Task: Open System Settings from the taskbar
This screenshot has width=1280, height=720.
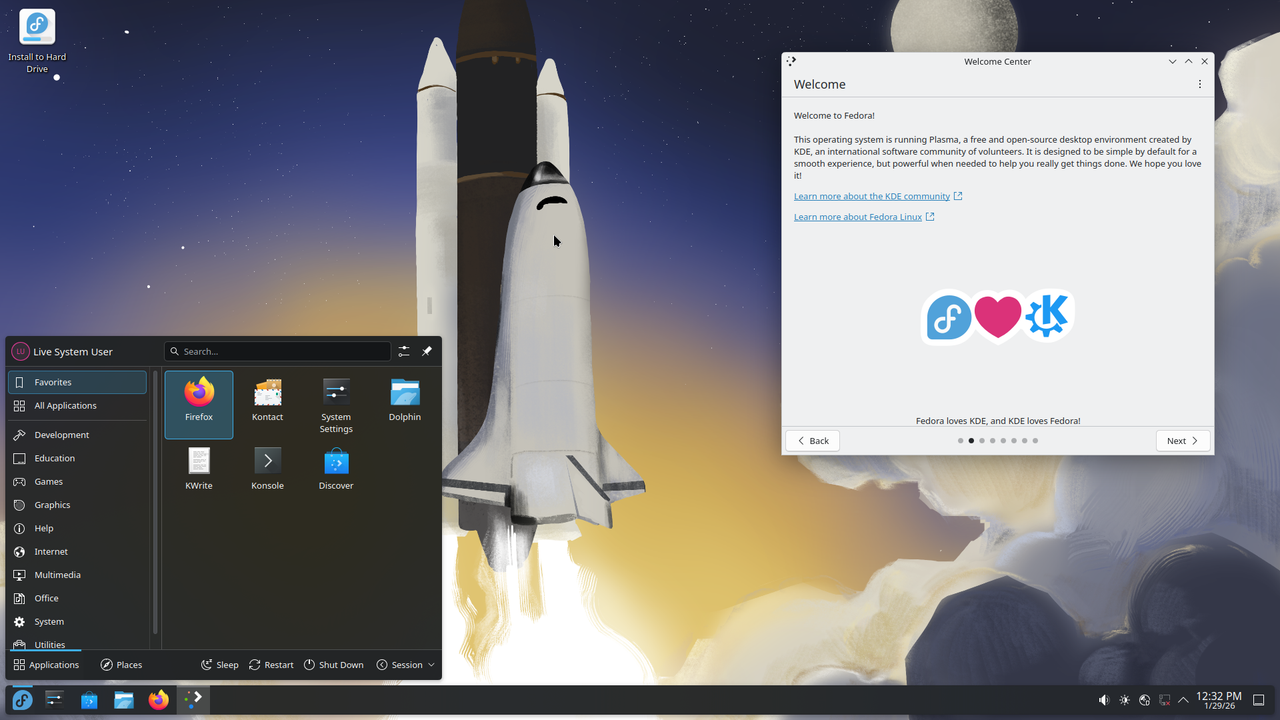Action: coord(55,700)
